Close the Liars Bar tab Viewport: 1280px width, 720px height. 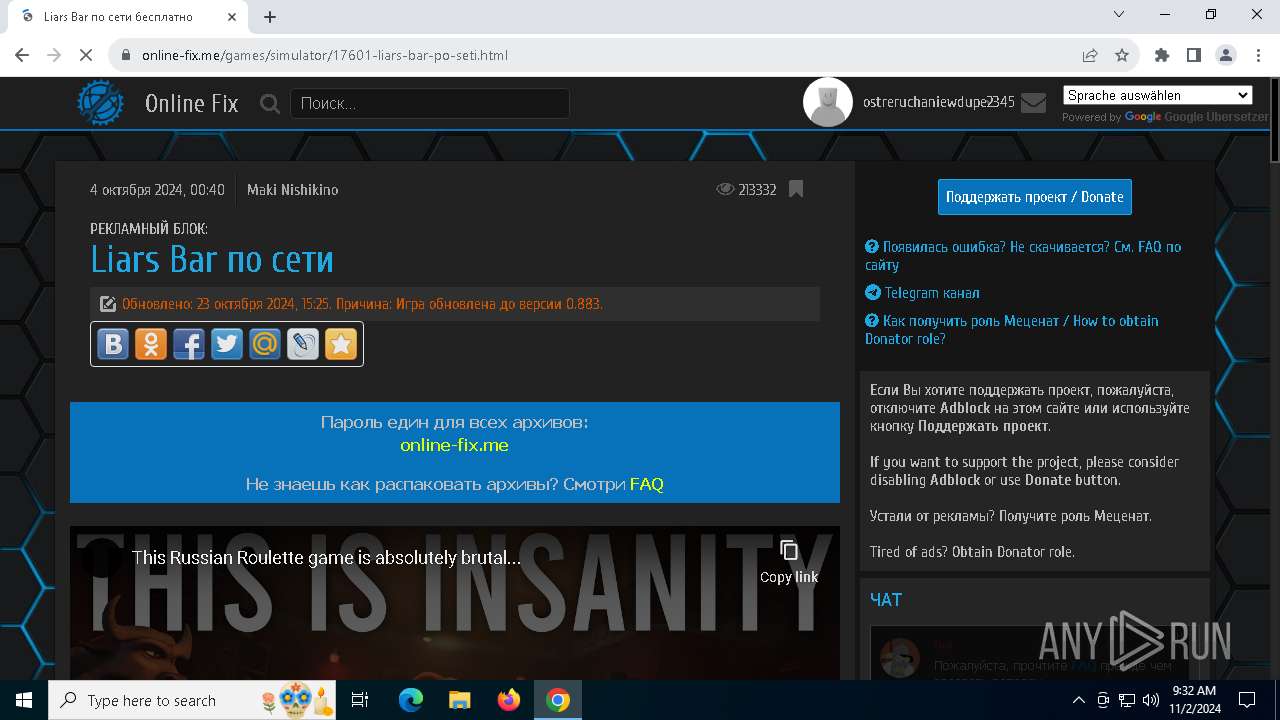coord(231,16)
